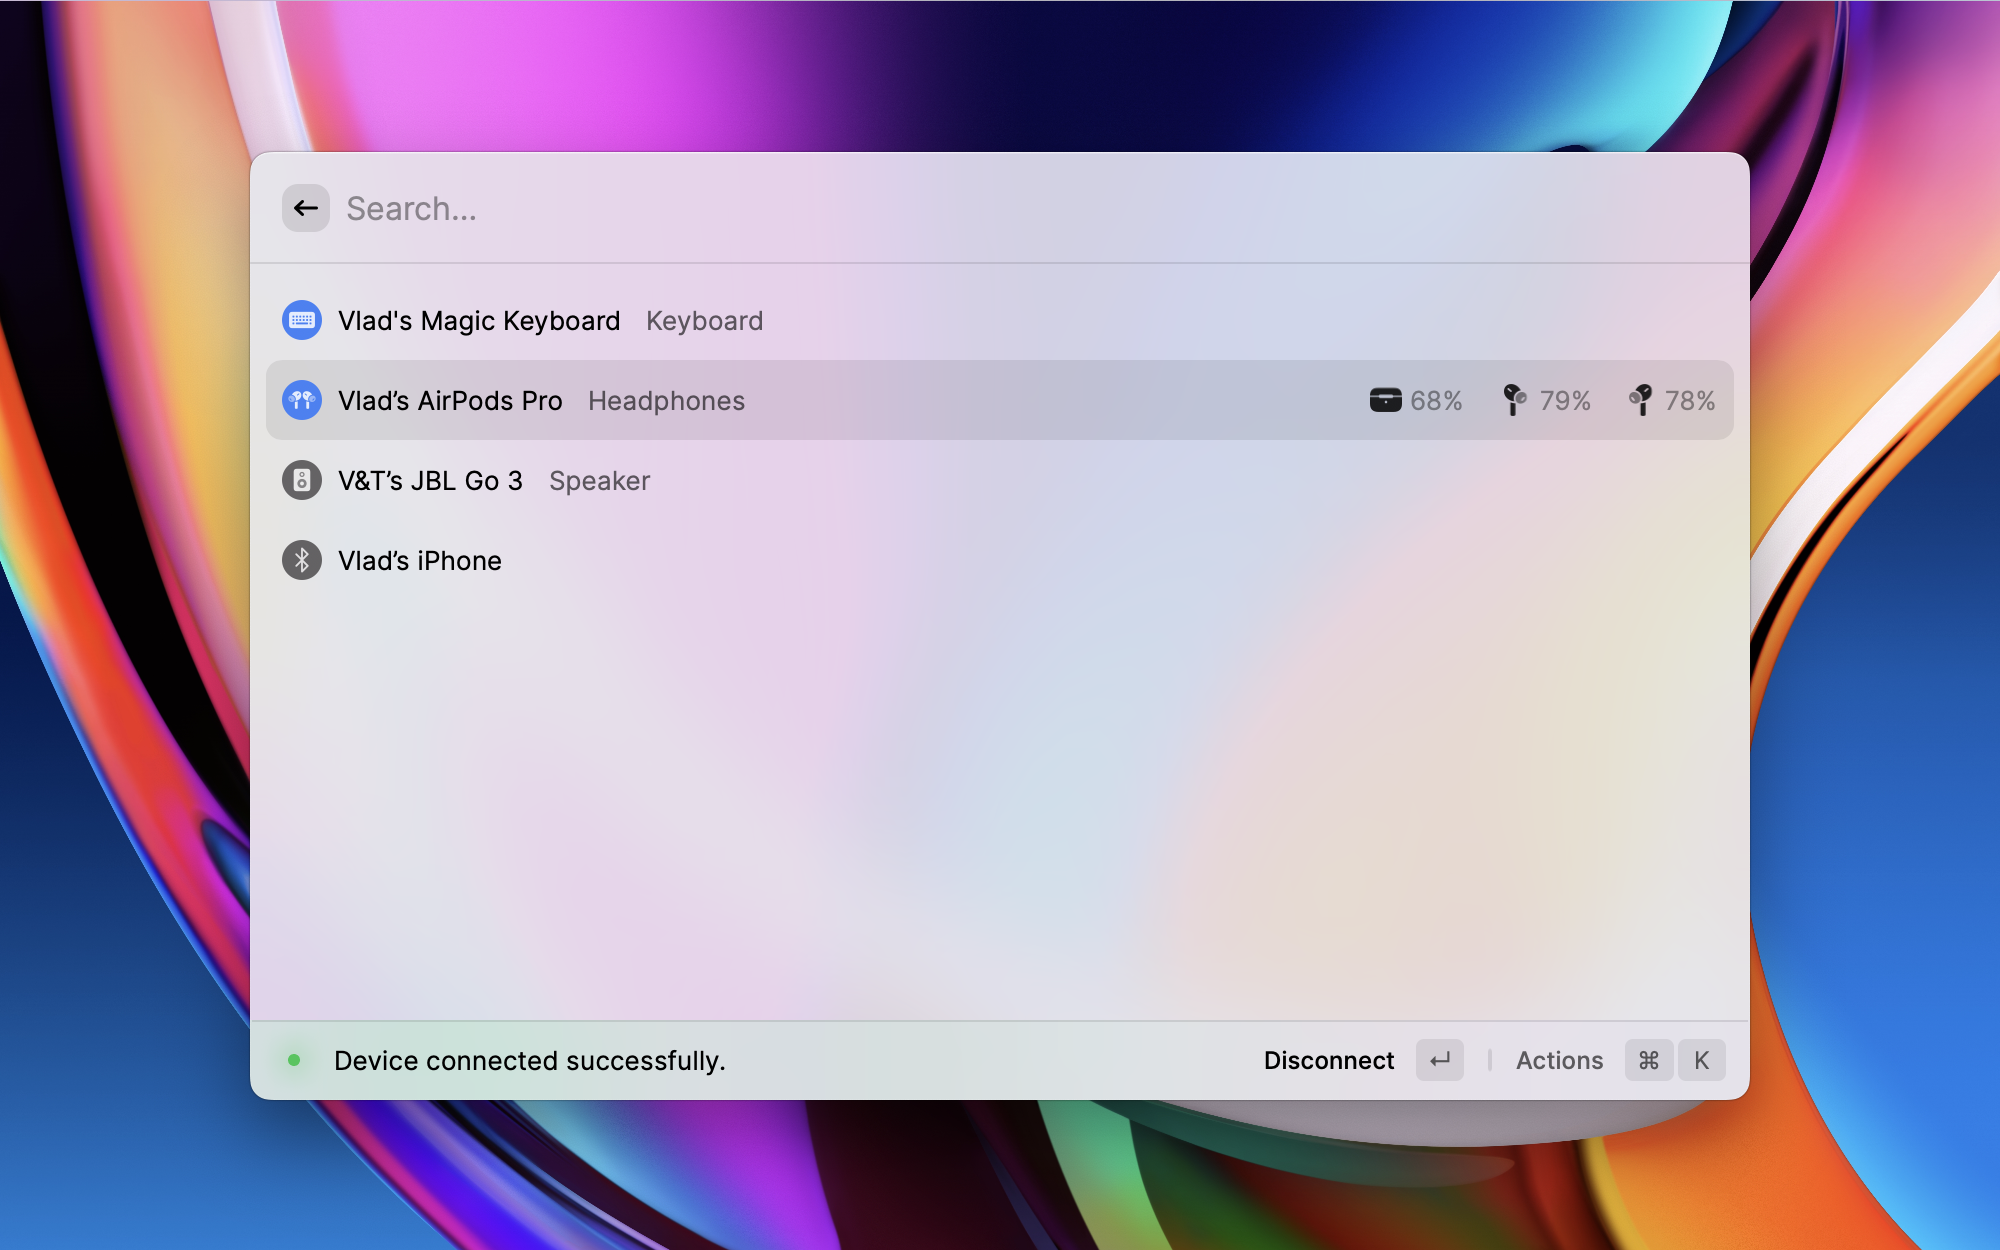Viewport: 2000px width, 1250px height.
Task: Choose V&T's JBL Go 3 entry
Action: click(x=430, y=480)
